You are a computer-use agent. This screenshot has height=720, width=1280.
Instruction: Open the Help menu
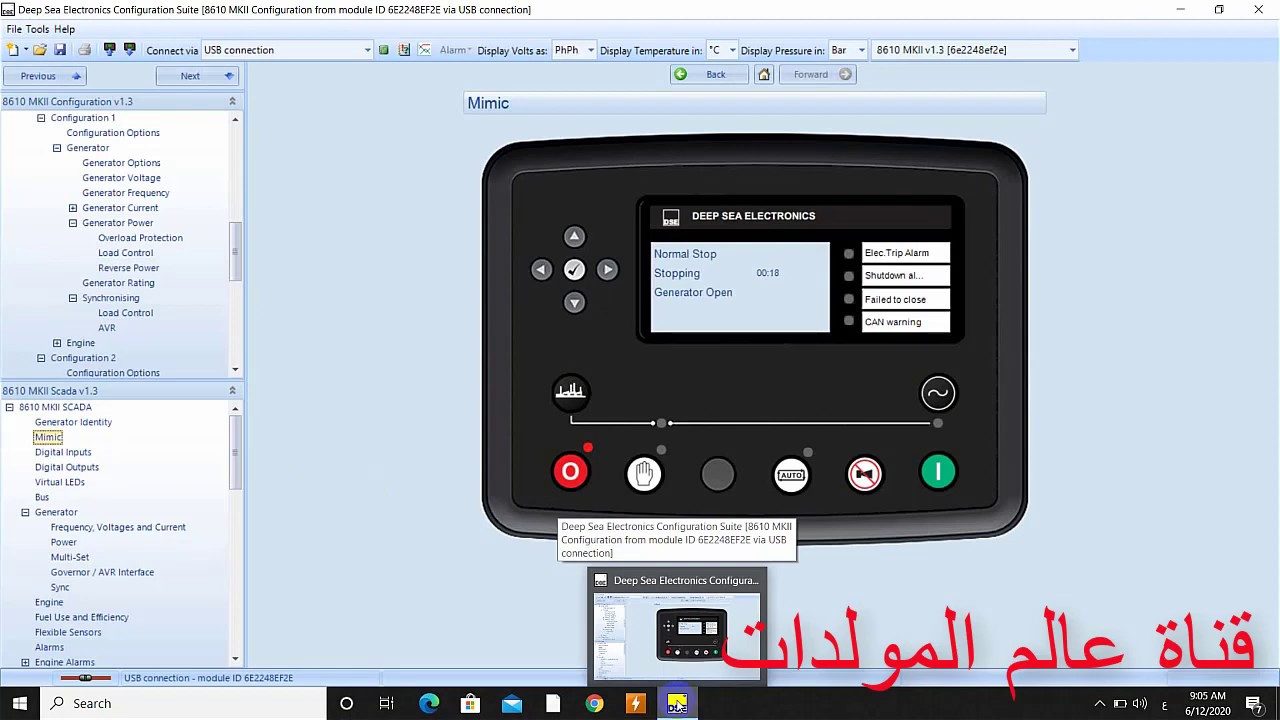64,29
